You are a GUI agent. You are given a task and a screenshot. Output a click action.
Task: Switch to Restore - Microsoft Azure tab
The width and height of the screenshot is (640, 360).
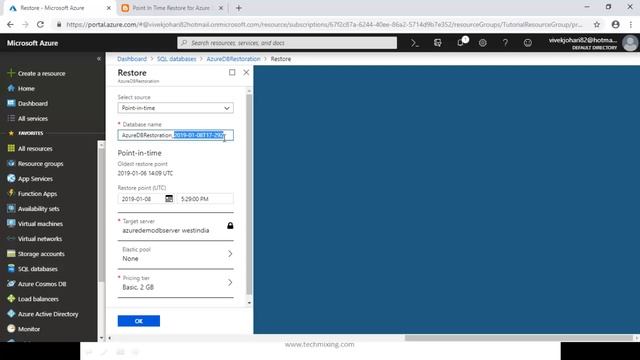(x=60, y=8)
